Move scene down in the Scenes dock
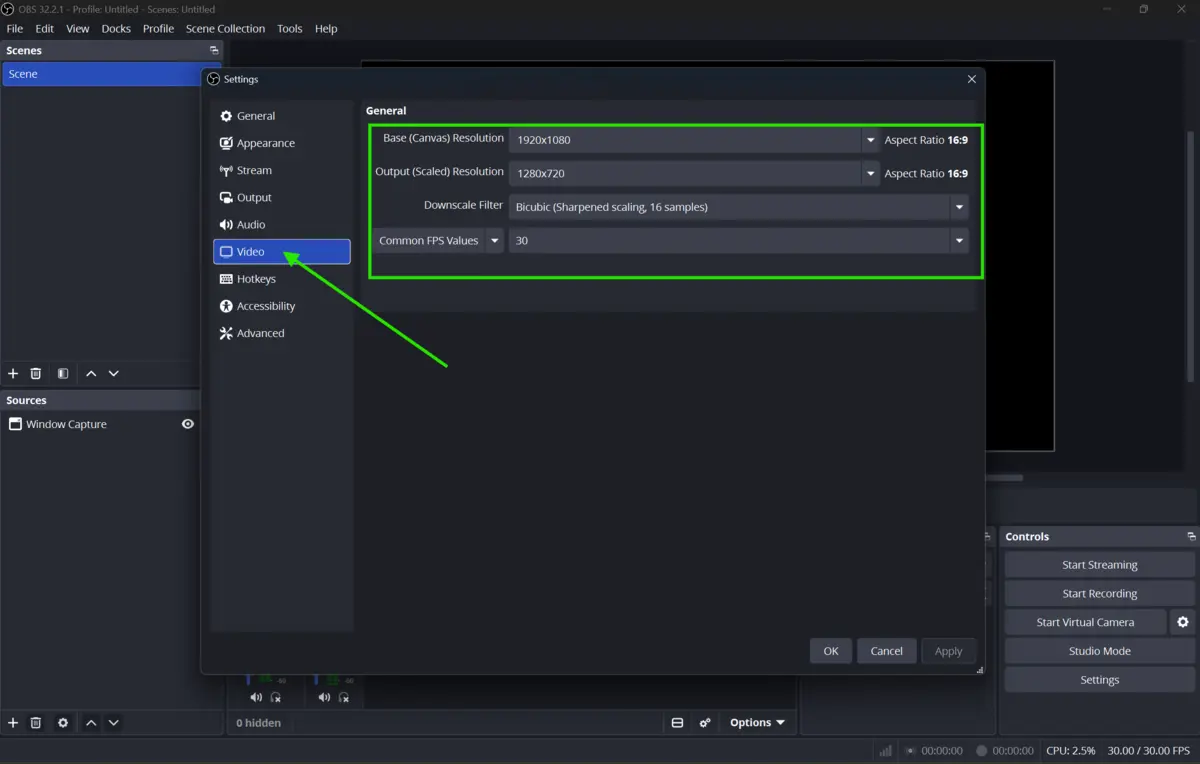The width and height of the screenshot is (1200, 764). (114, 373)
